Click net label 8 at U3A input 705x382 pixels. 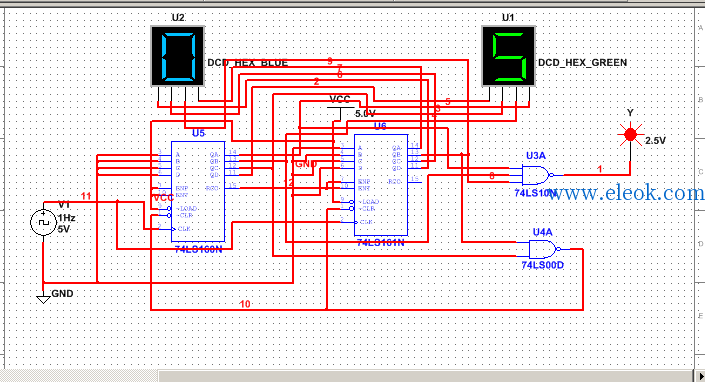tap(492, 176)
